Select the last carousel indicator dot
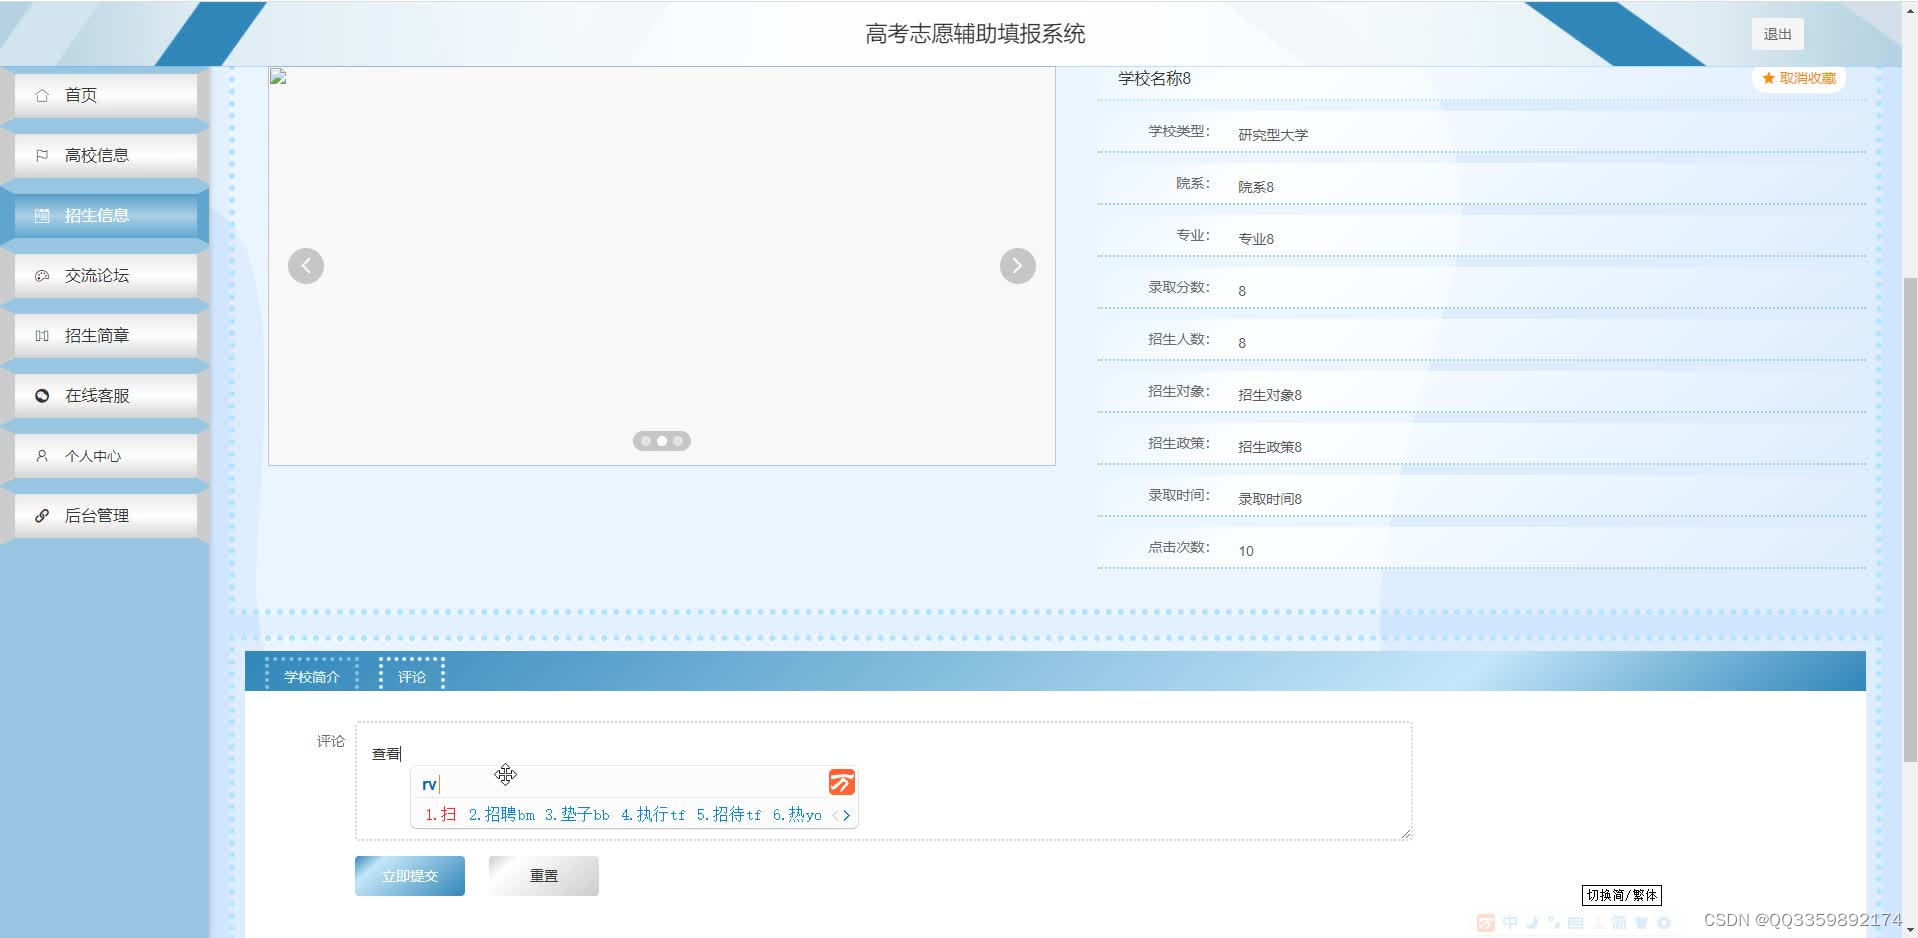 click(x=678, y=441)
